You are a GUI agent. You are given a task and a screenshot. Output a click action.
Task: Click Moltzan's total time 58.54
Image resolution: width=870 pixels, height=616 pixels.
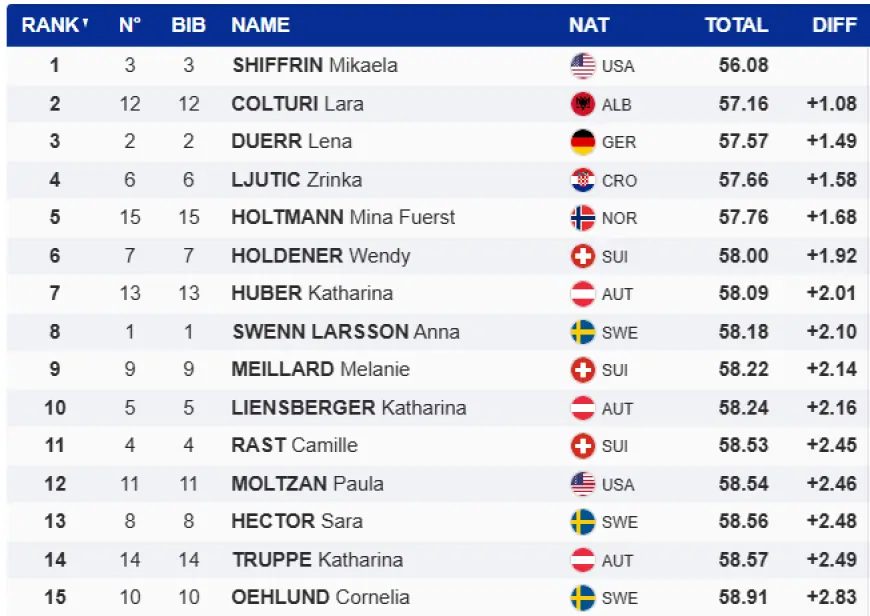(x=743, y=484)
